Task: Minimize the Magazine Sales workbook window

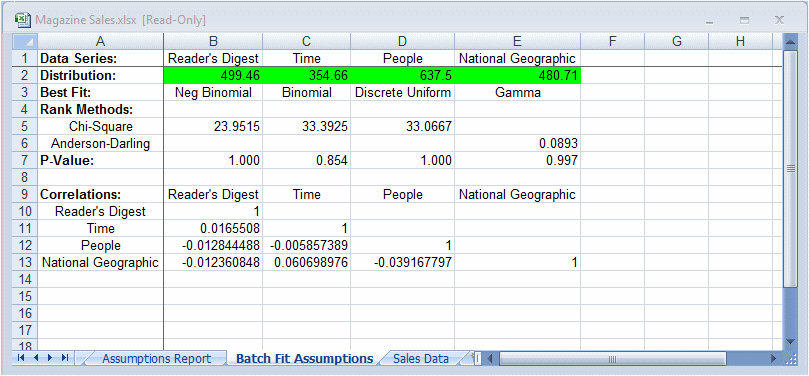Action: tap(710, 21)
